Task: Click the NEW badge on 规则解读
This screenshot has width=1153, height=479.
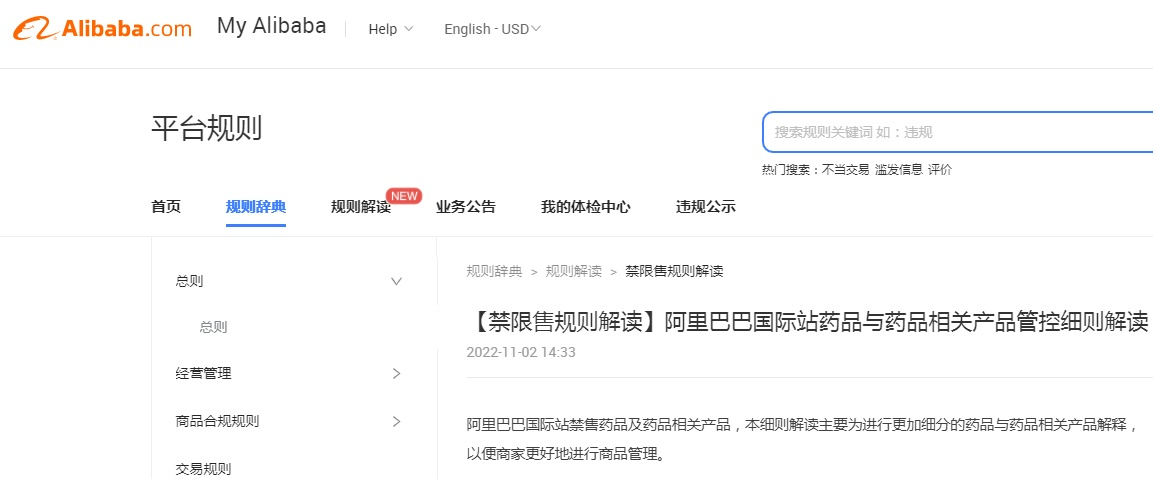Action: tap(404, 196)
